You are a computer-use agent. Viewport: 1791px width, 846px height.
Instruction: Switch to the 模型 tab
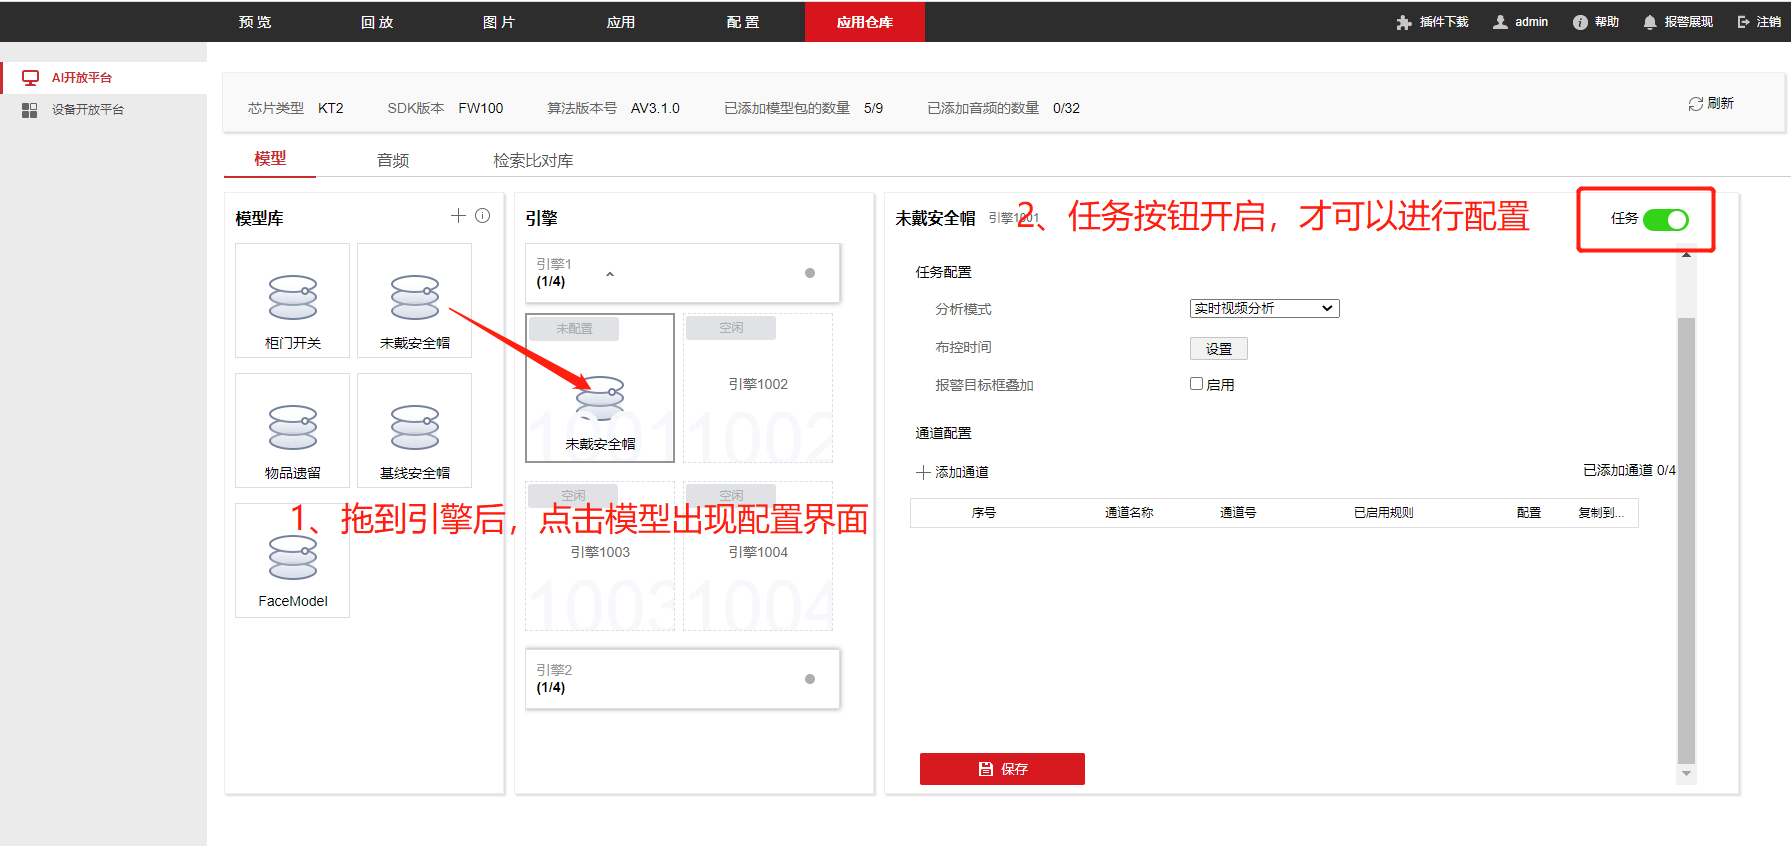point(270,159)
